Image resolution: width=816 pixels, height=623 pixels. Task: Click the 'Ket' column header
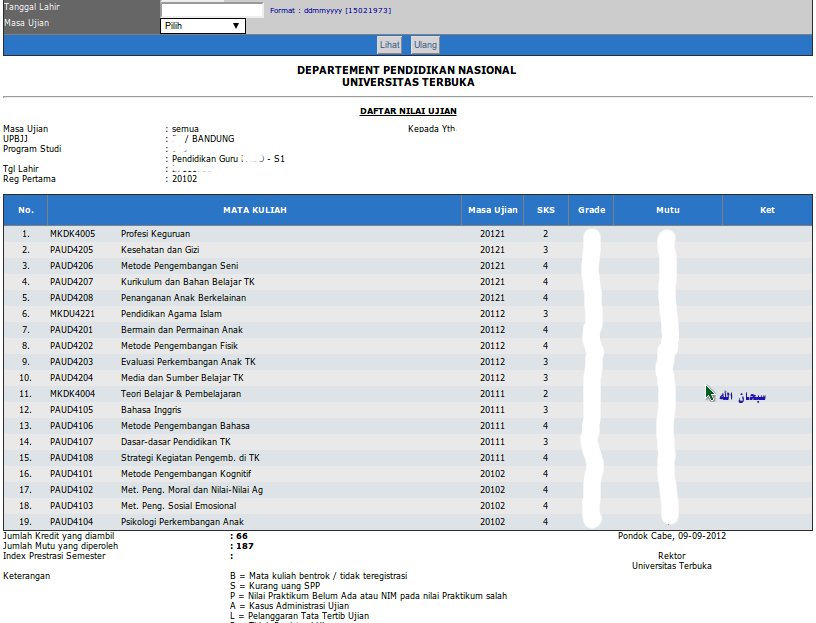pos(767,210)
